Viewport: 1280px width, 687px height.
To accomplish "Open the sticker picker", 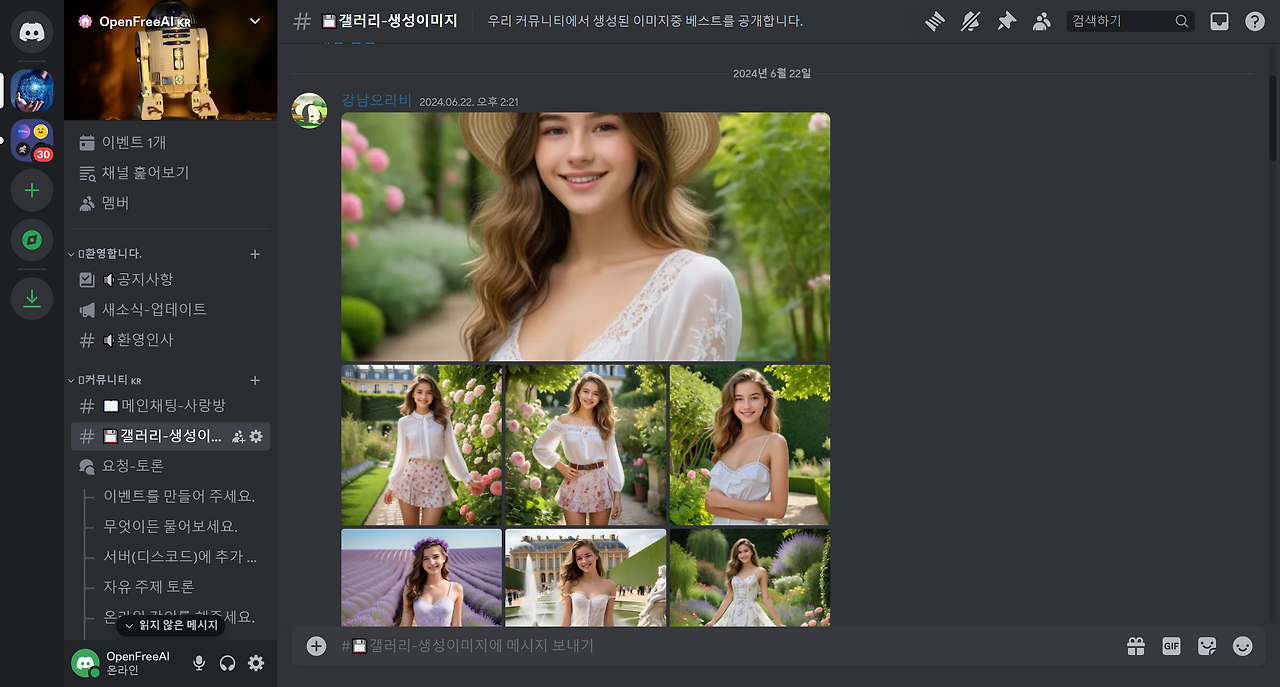I will coord(1207,646).
